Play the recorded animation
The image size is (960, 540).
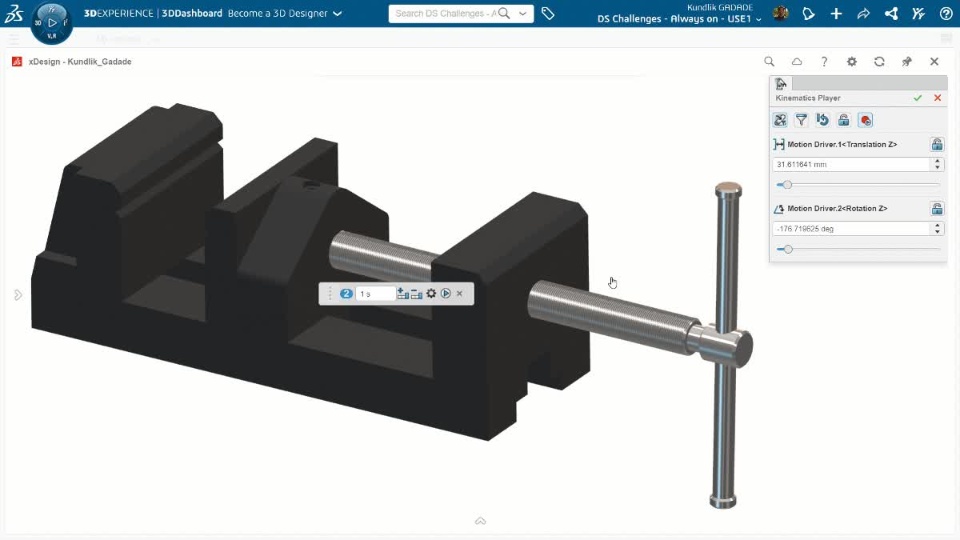pyautogui.click(x=446, y=294)
